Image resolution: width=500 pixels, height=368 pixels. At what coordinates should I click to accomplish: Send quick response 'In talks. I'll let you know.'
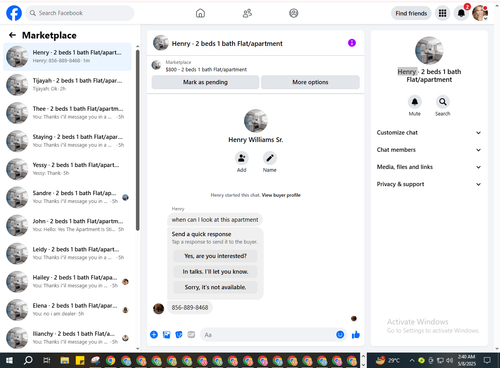(215, 272)
